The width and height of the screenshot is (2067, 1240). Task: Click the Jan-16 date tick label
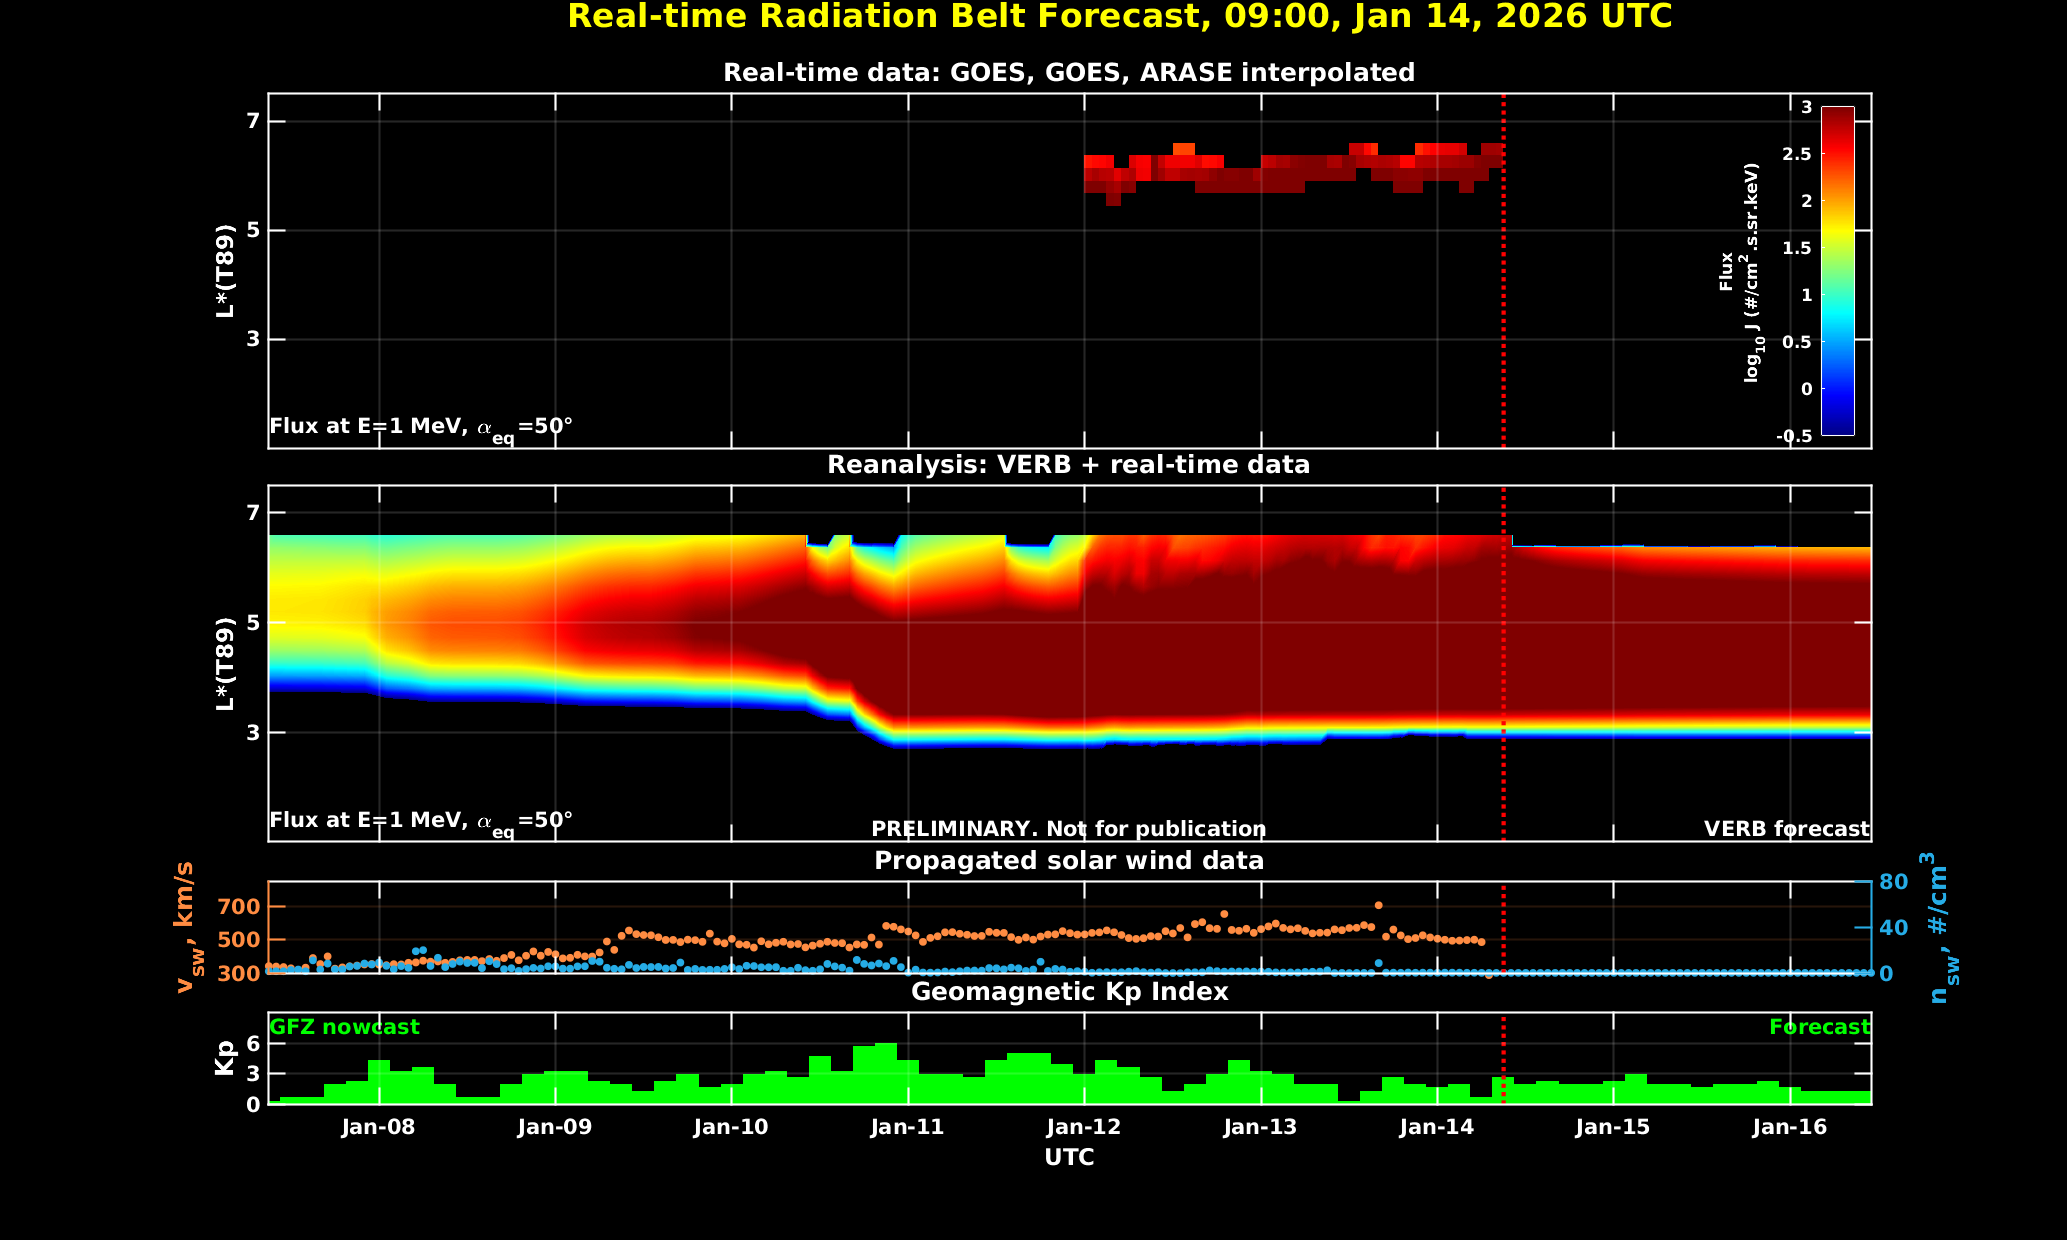tap(1790, 1127)
